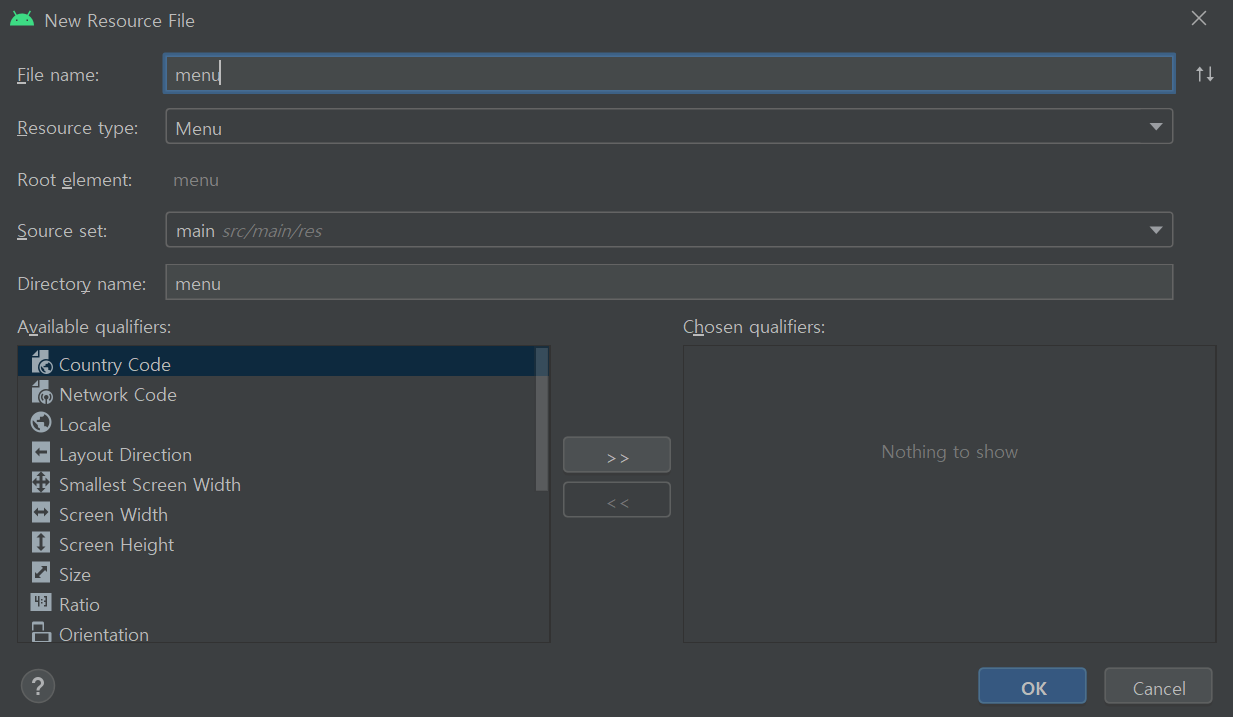This screenshot has height=717, width=1233.
Task: Click the Locale globe icon
Action: tap(41, 423)
